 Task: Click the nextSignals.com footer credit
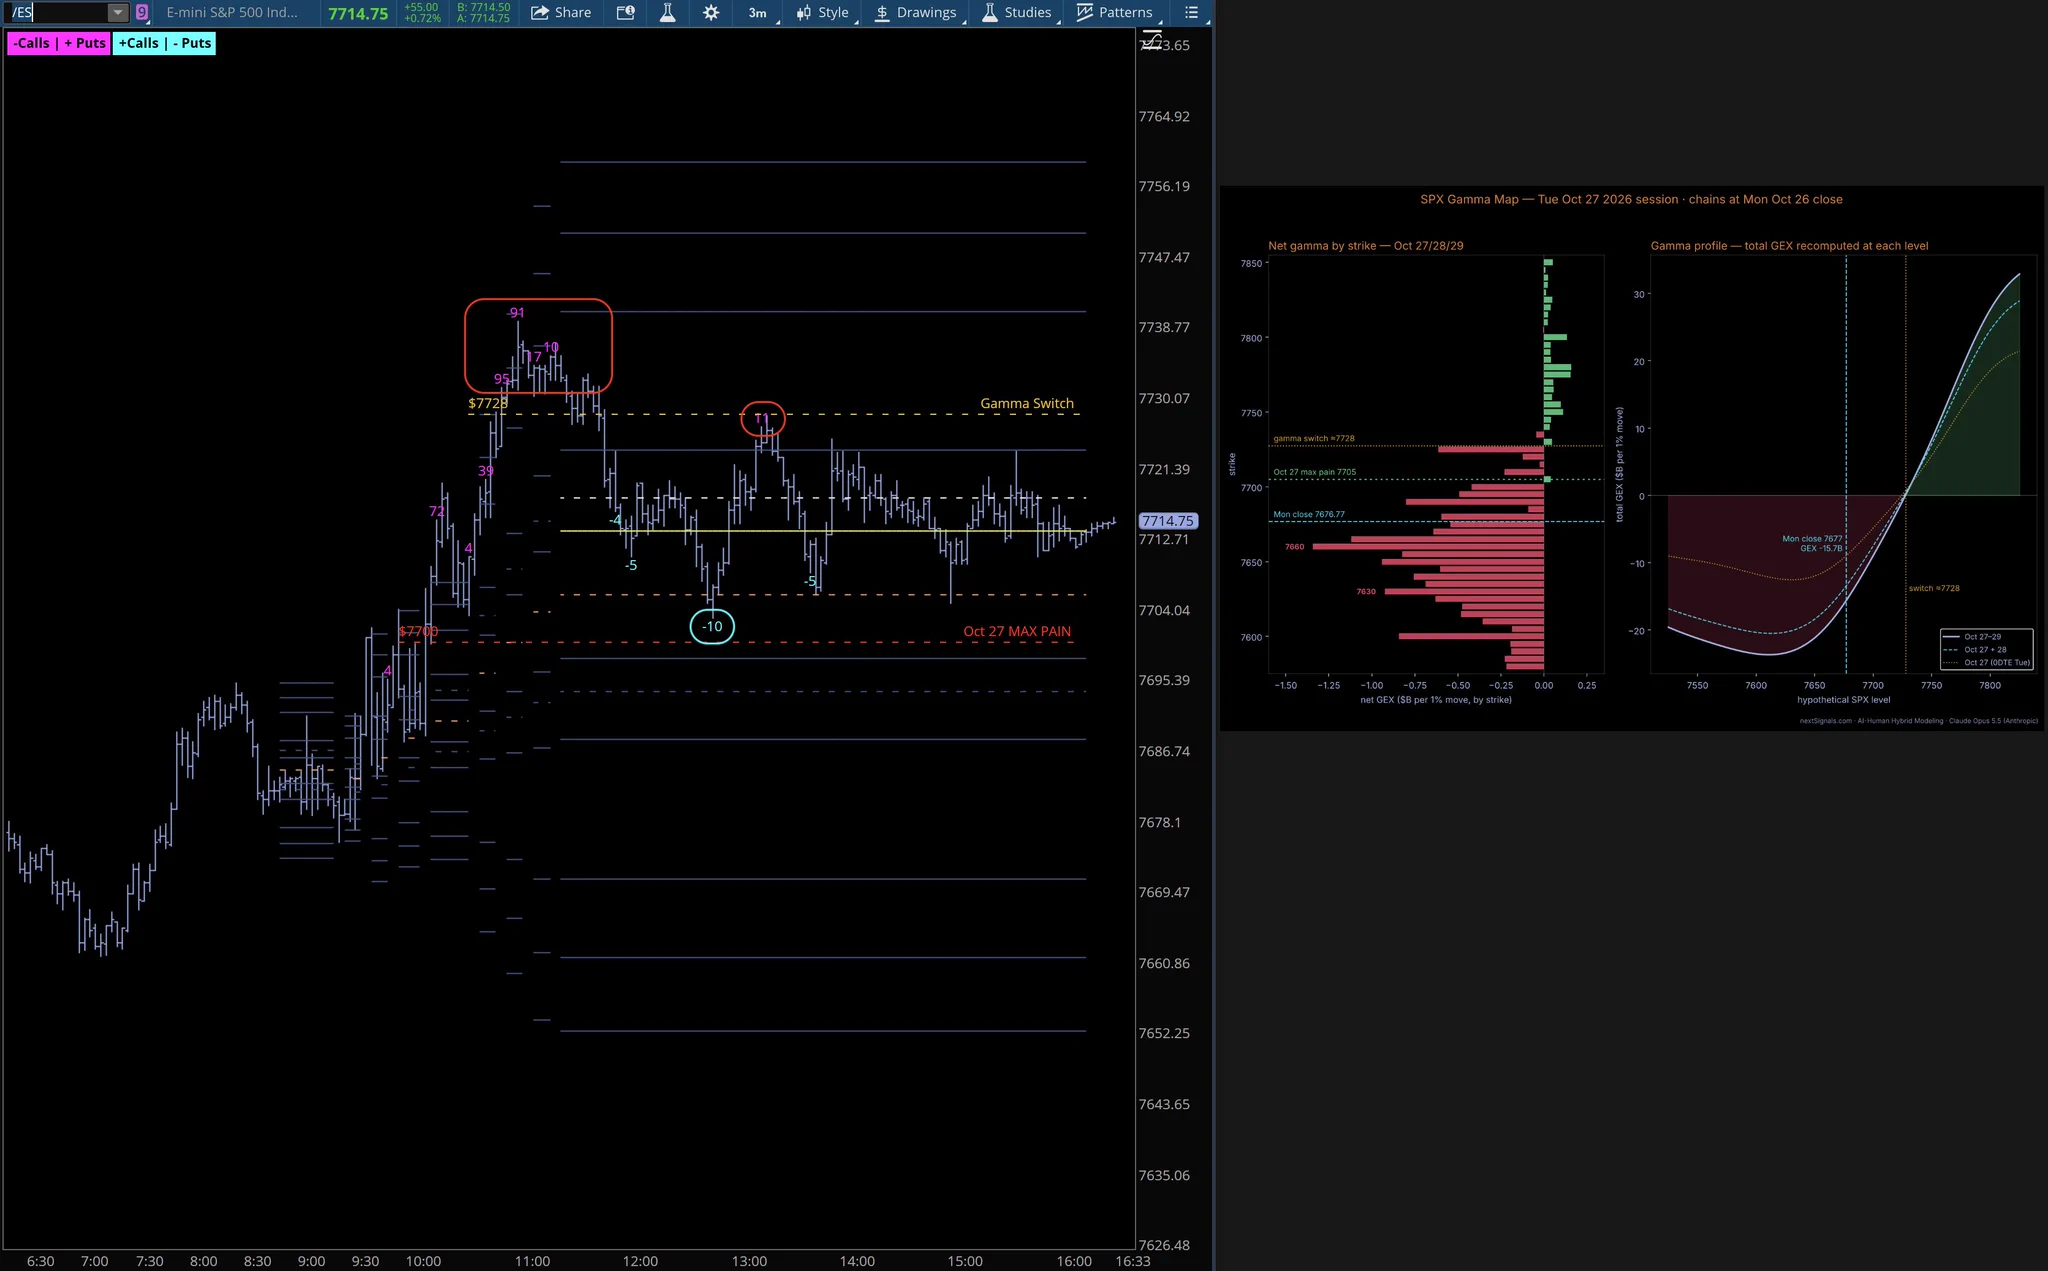[1918, 720]
